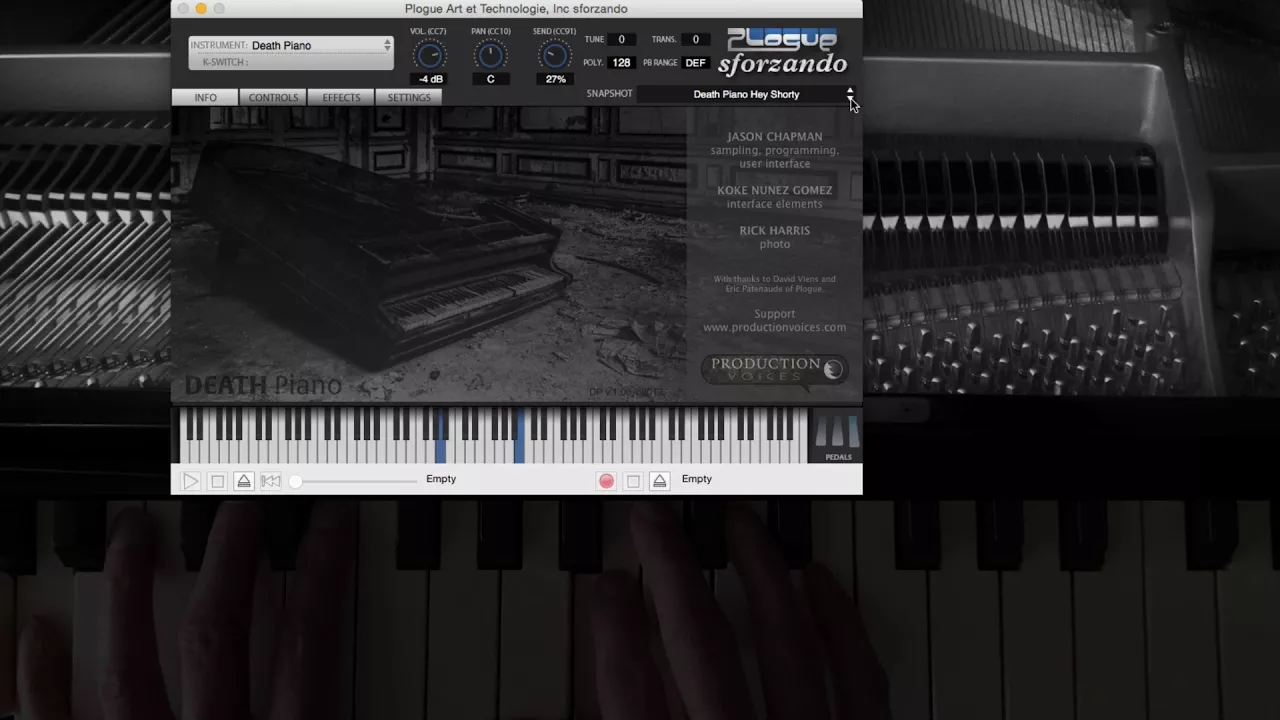
Task: Click the pan readout C
Action: click(491, 79)
